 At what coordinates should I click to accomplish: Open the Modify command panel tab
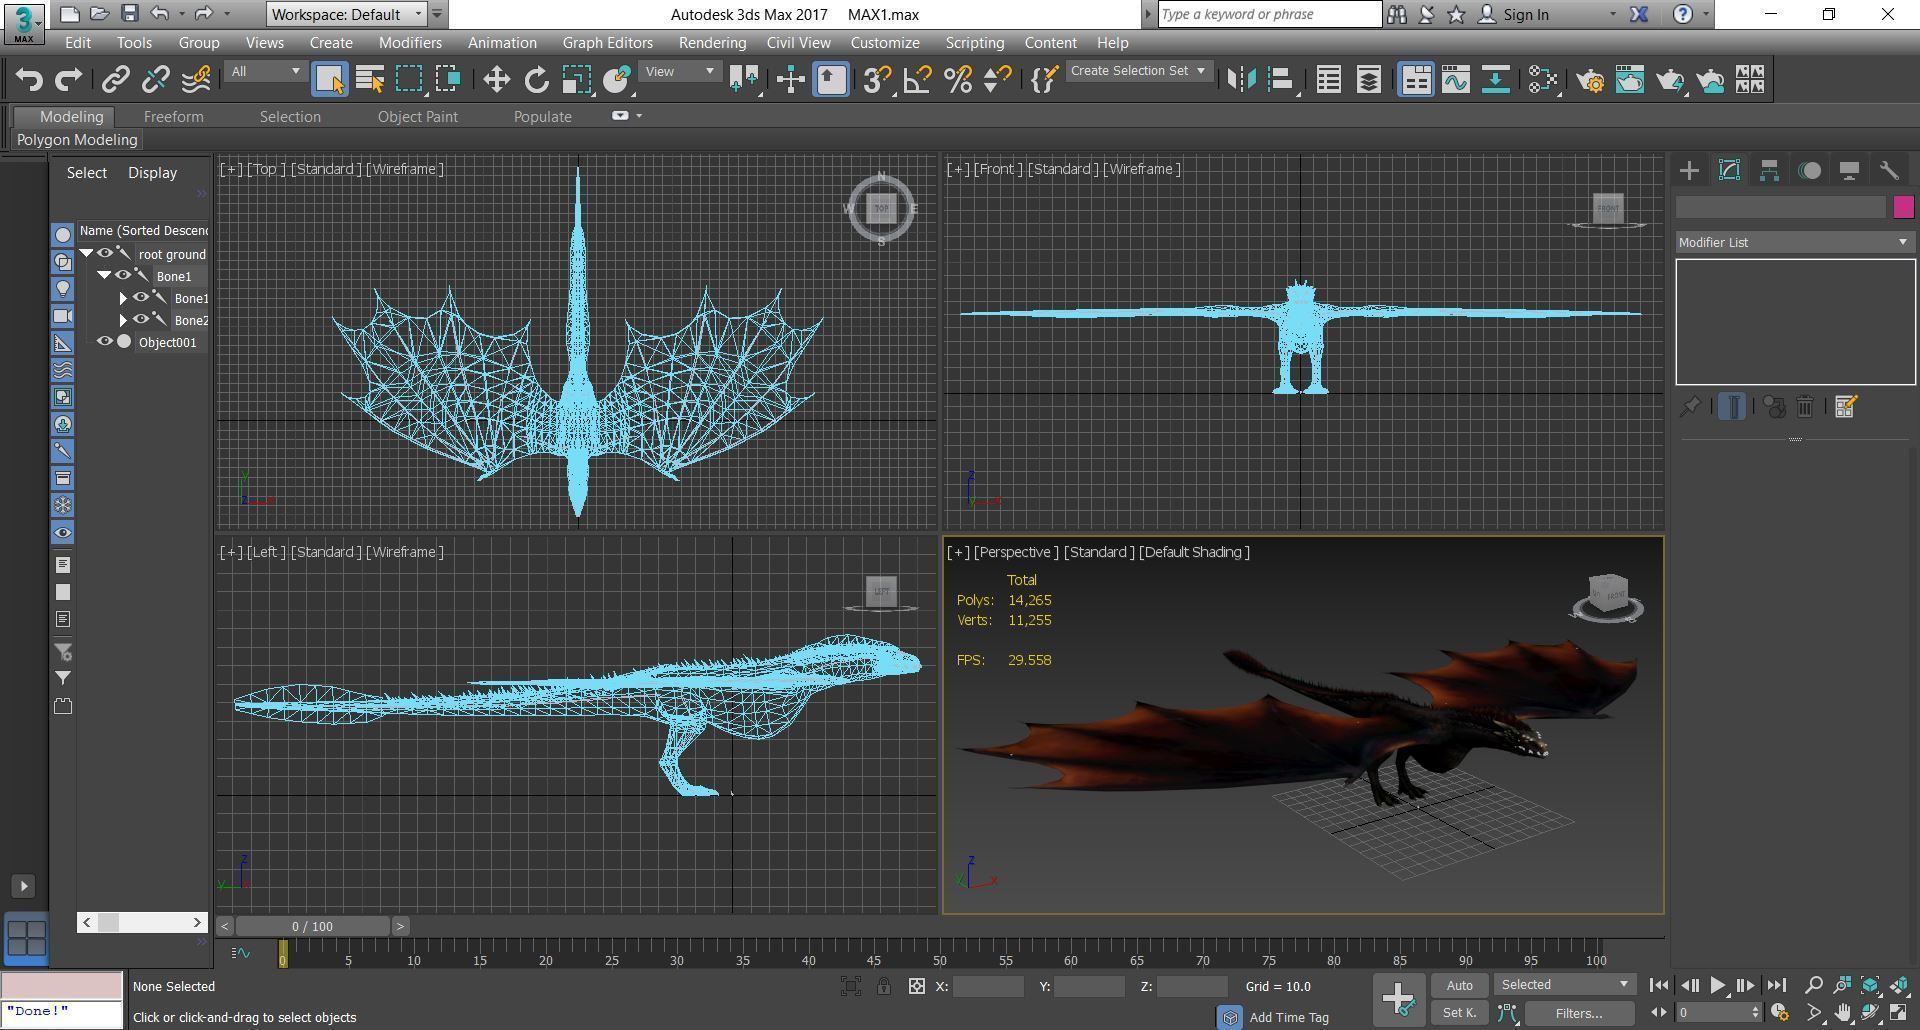1729,170
